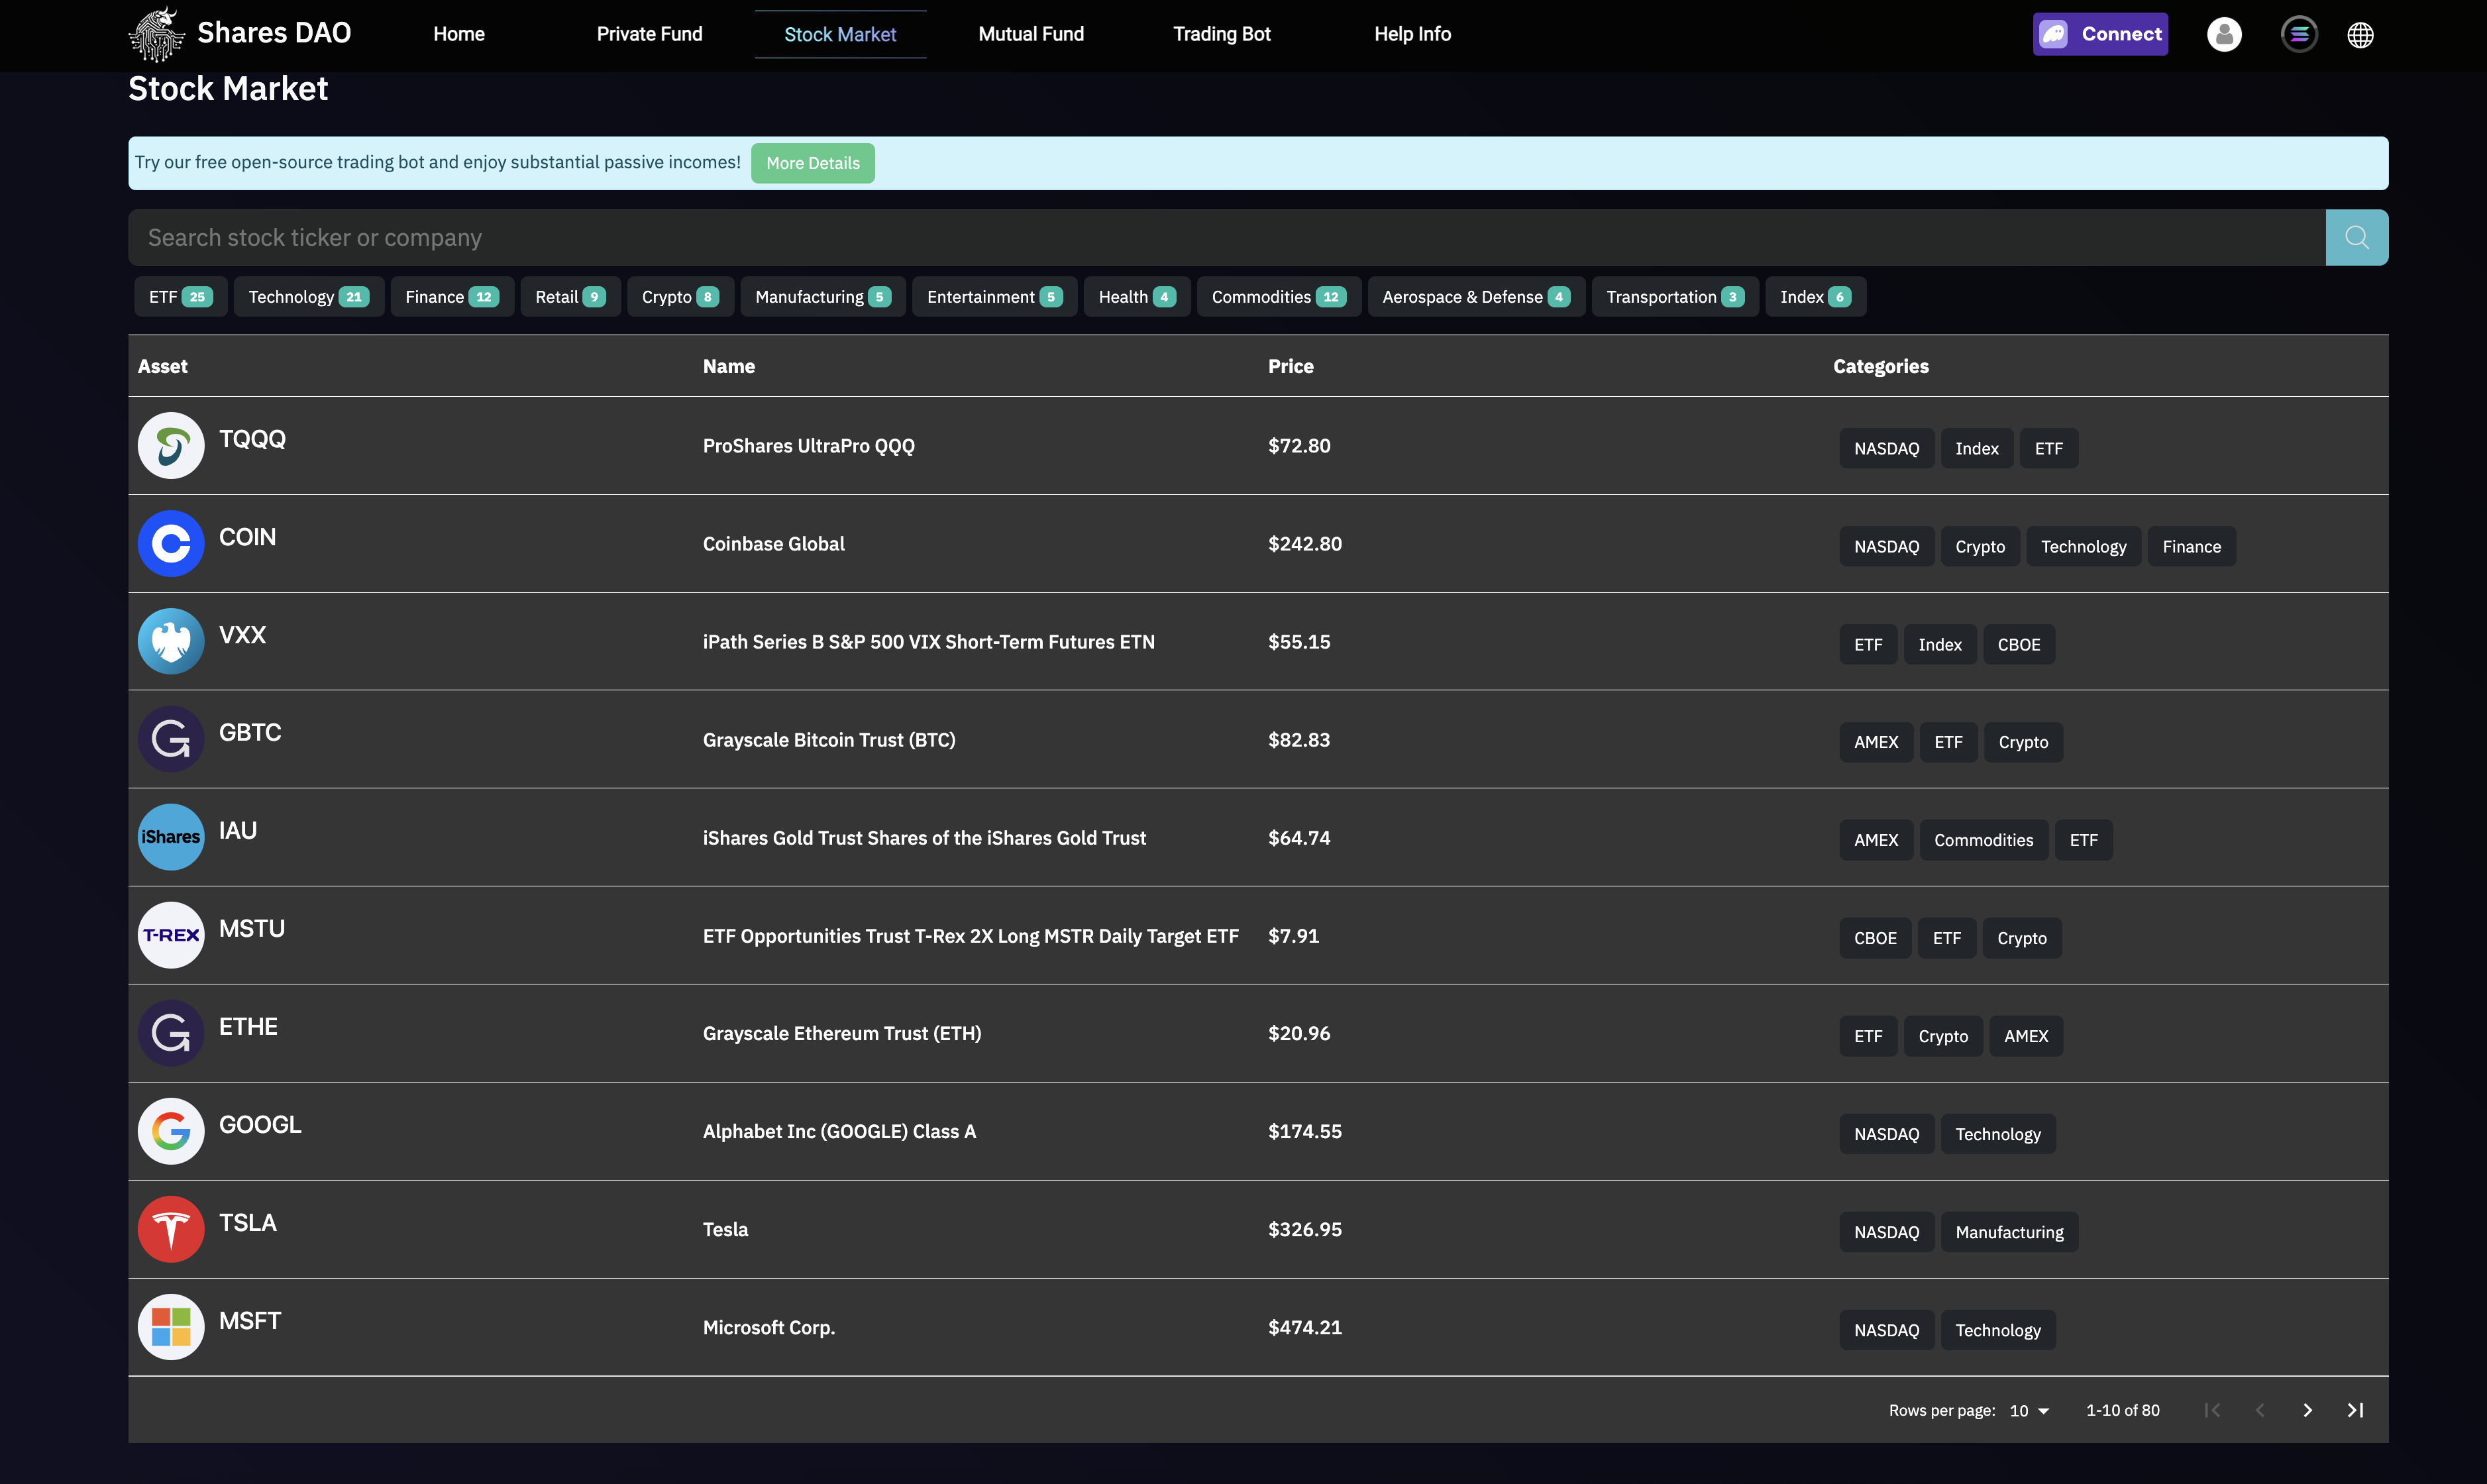Click Grayscale Bitcoin Trust (BTC) name
Image resolution: width=2487 pixels, height=1484 pixels.
pos(829,740)
